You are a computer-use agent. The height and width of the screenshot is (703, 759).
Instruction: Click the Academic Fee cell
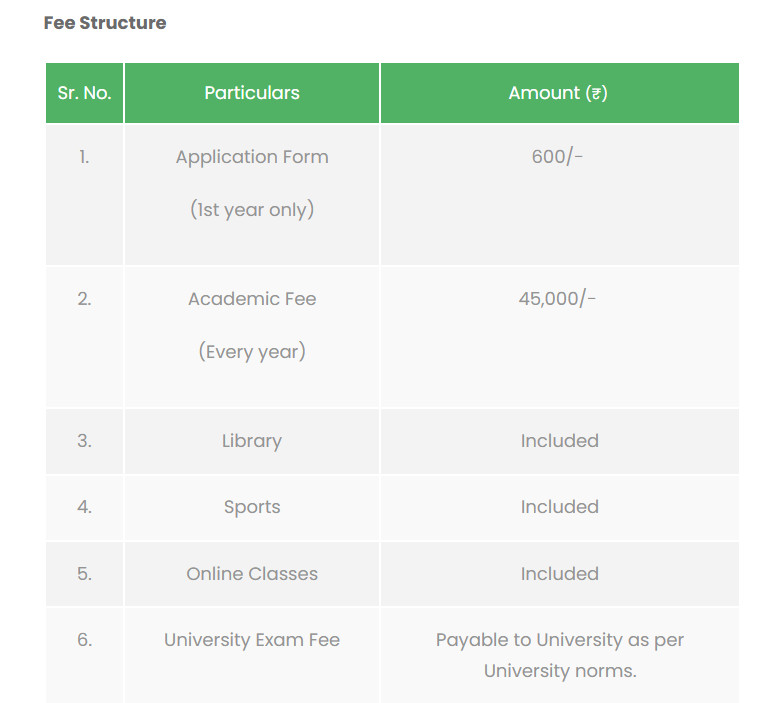(x=252, y=299)
